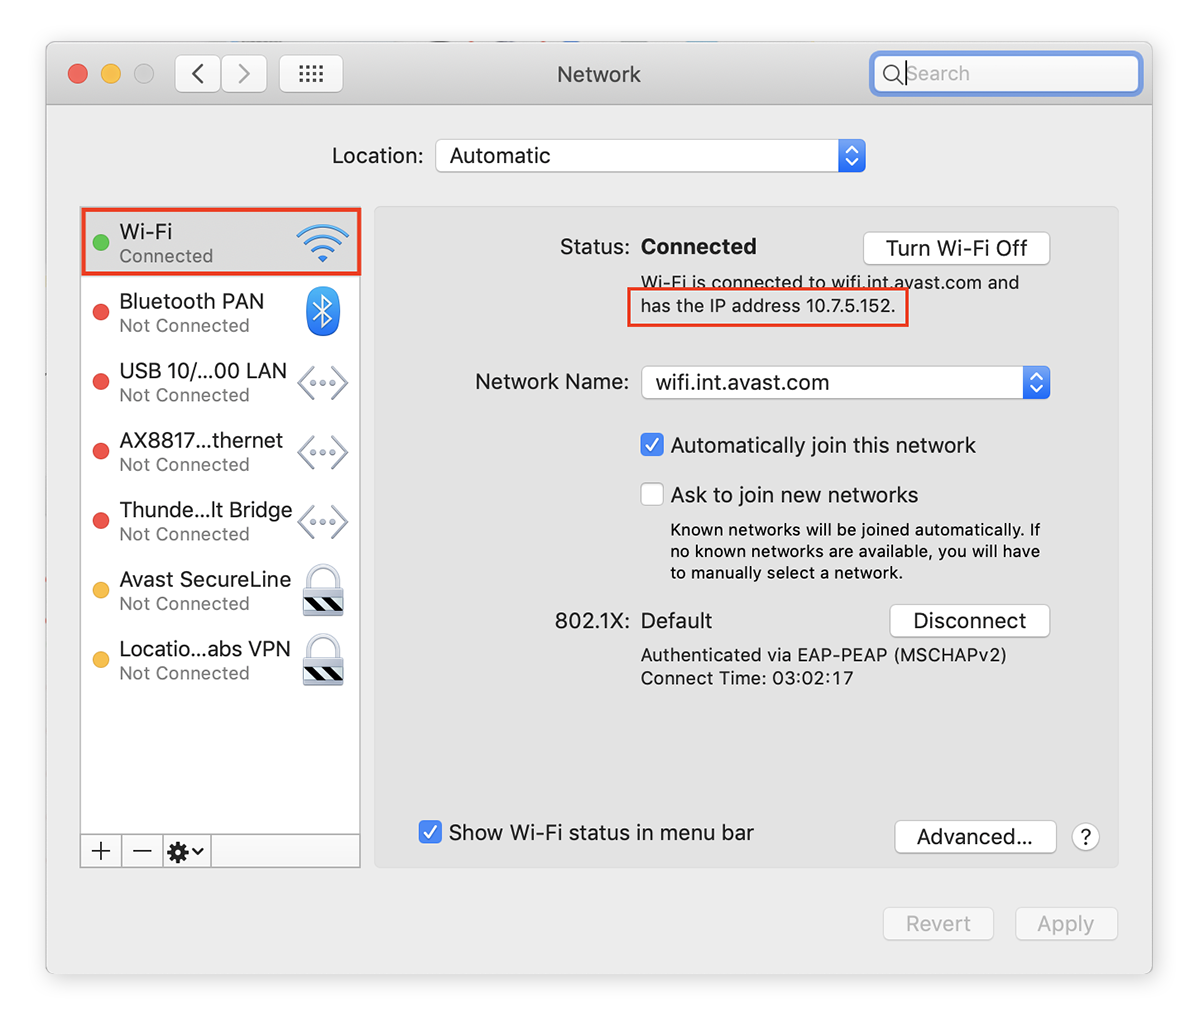Viewport: 1200px width, 1018px height.
Task: Click the bold Connected status text
Action: pyautogui.click(x=698, y=247)
